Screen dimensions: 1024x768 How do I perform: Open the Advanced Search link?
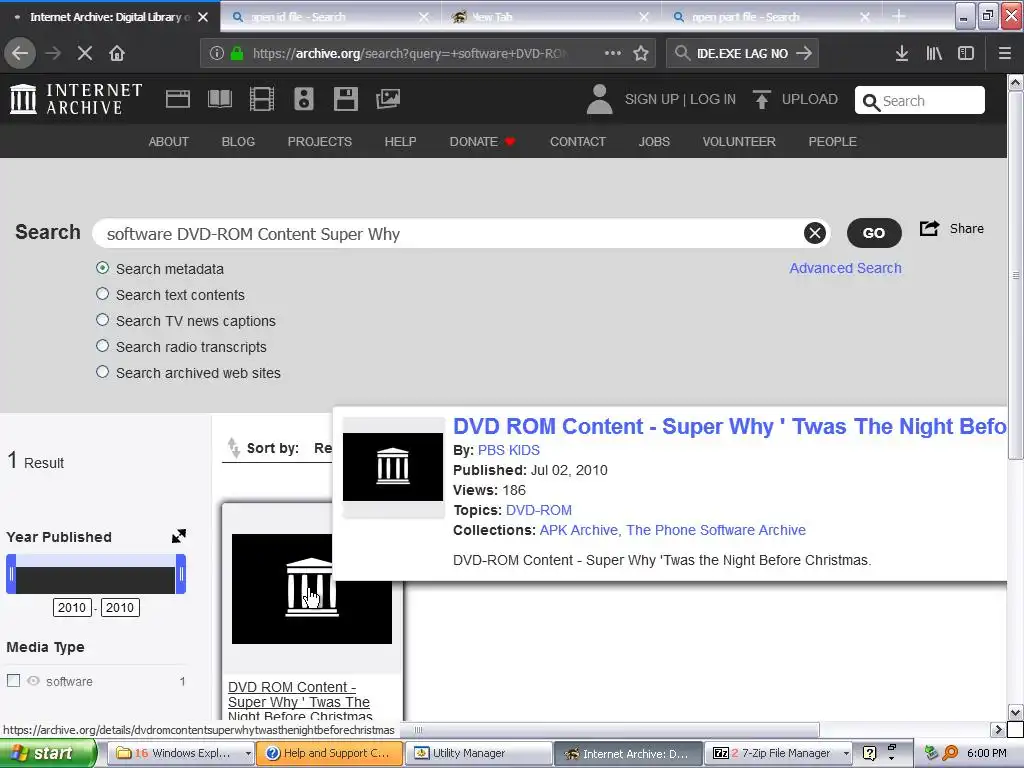(845, 268)
